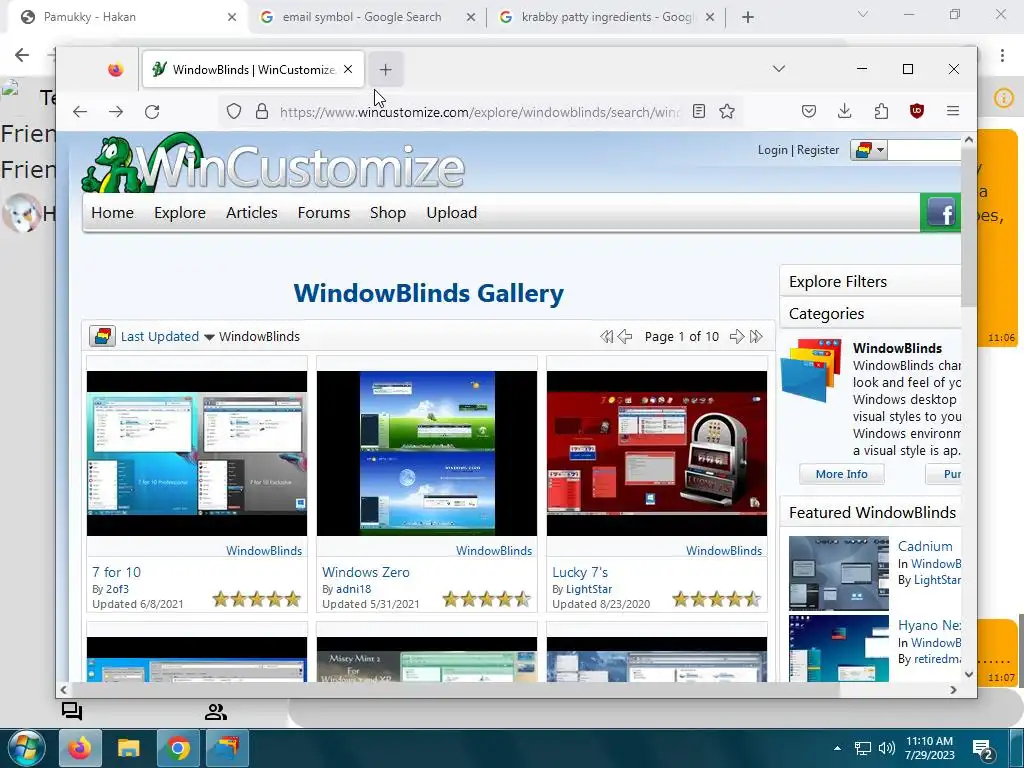Open the Windows Zero skin thumbnail
The image size is (1024, 768).
click(x=426, y=453)
